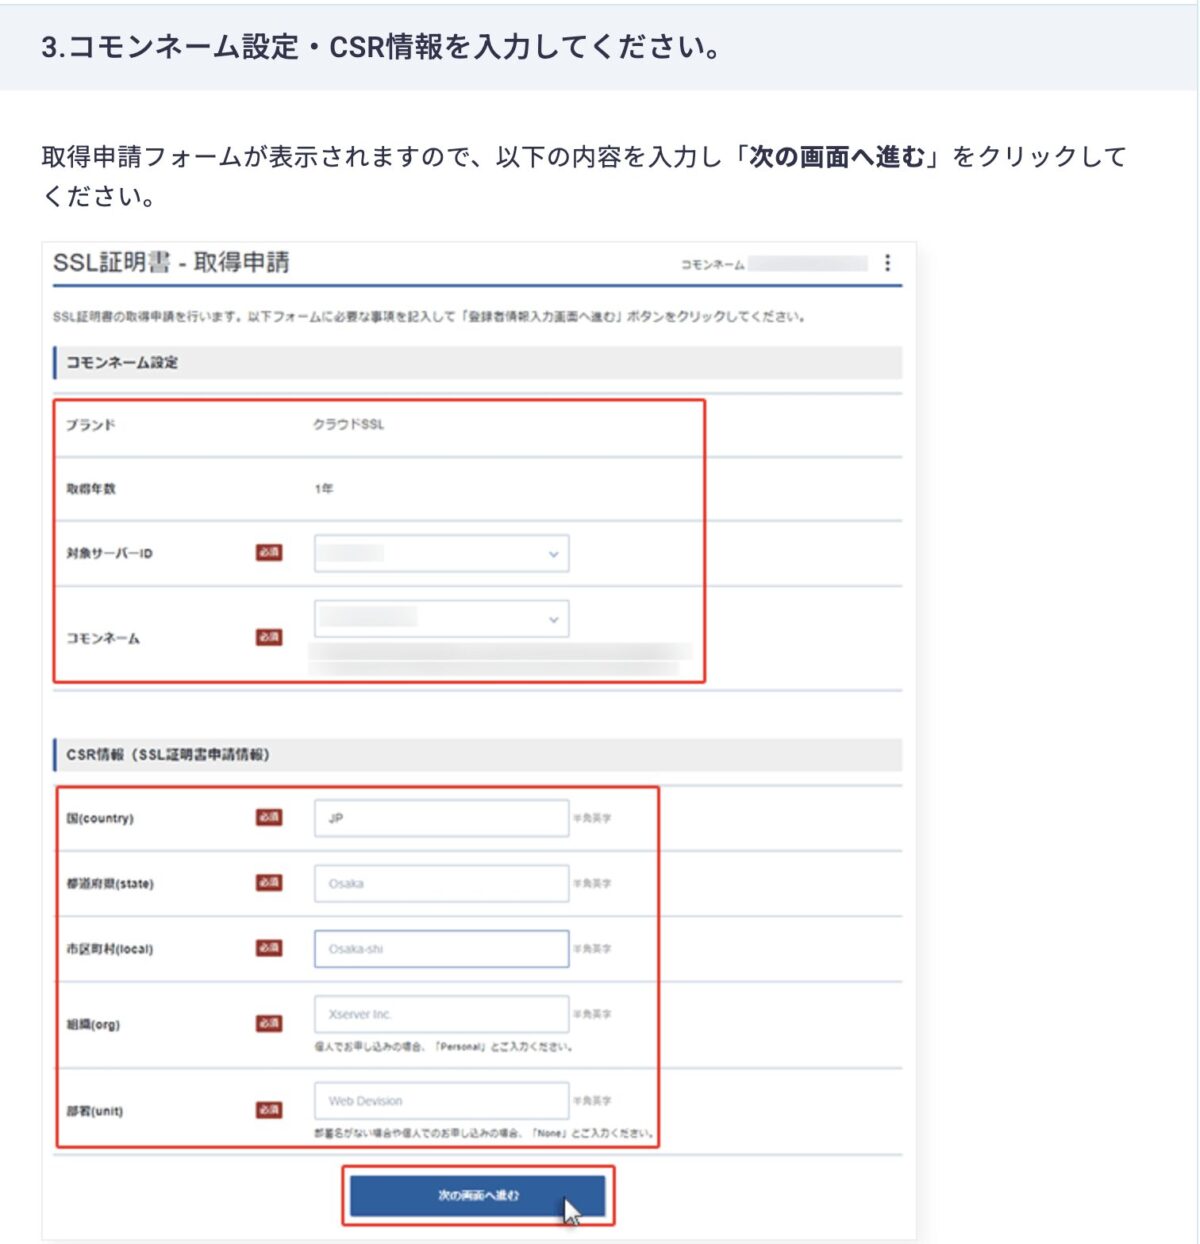Image resolution: width=1200 pixels, height=1244 pixels.
Task: Click the 1年 acquisition years value
Action: coord(324,489)
